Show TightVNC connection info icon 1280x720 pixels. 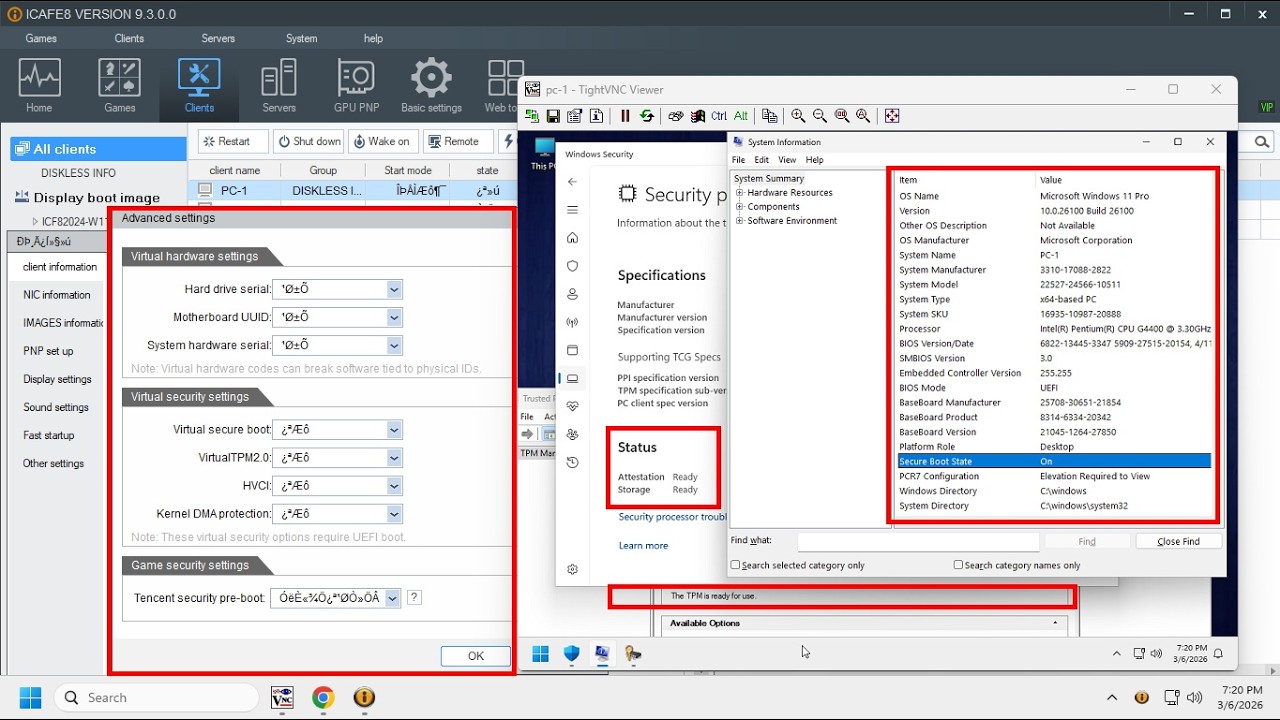[597, 116]
